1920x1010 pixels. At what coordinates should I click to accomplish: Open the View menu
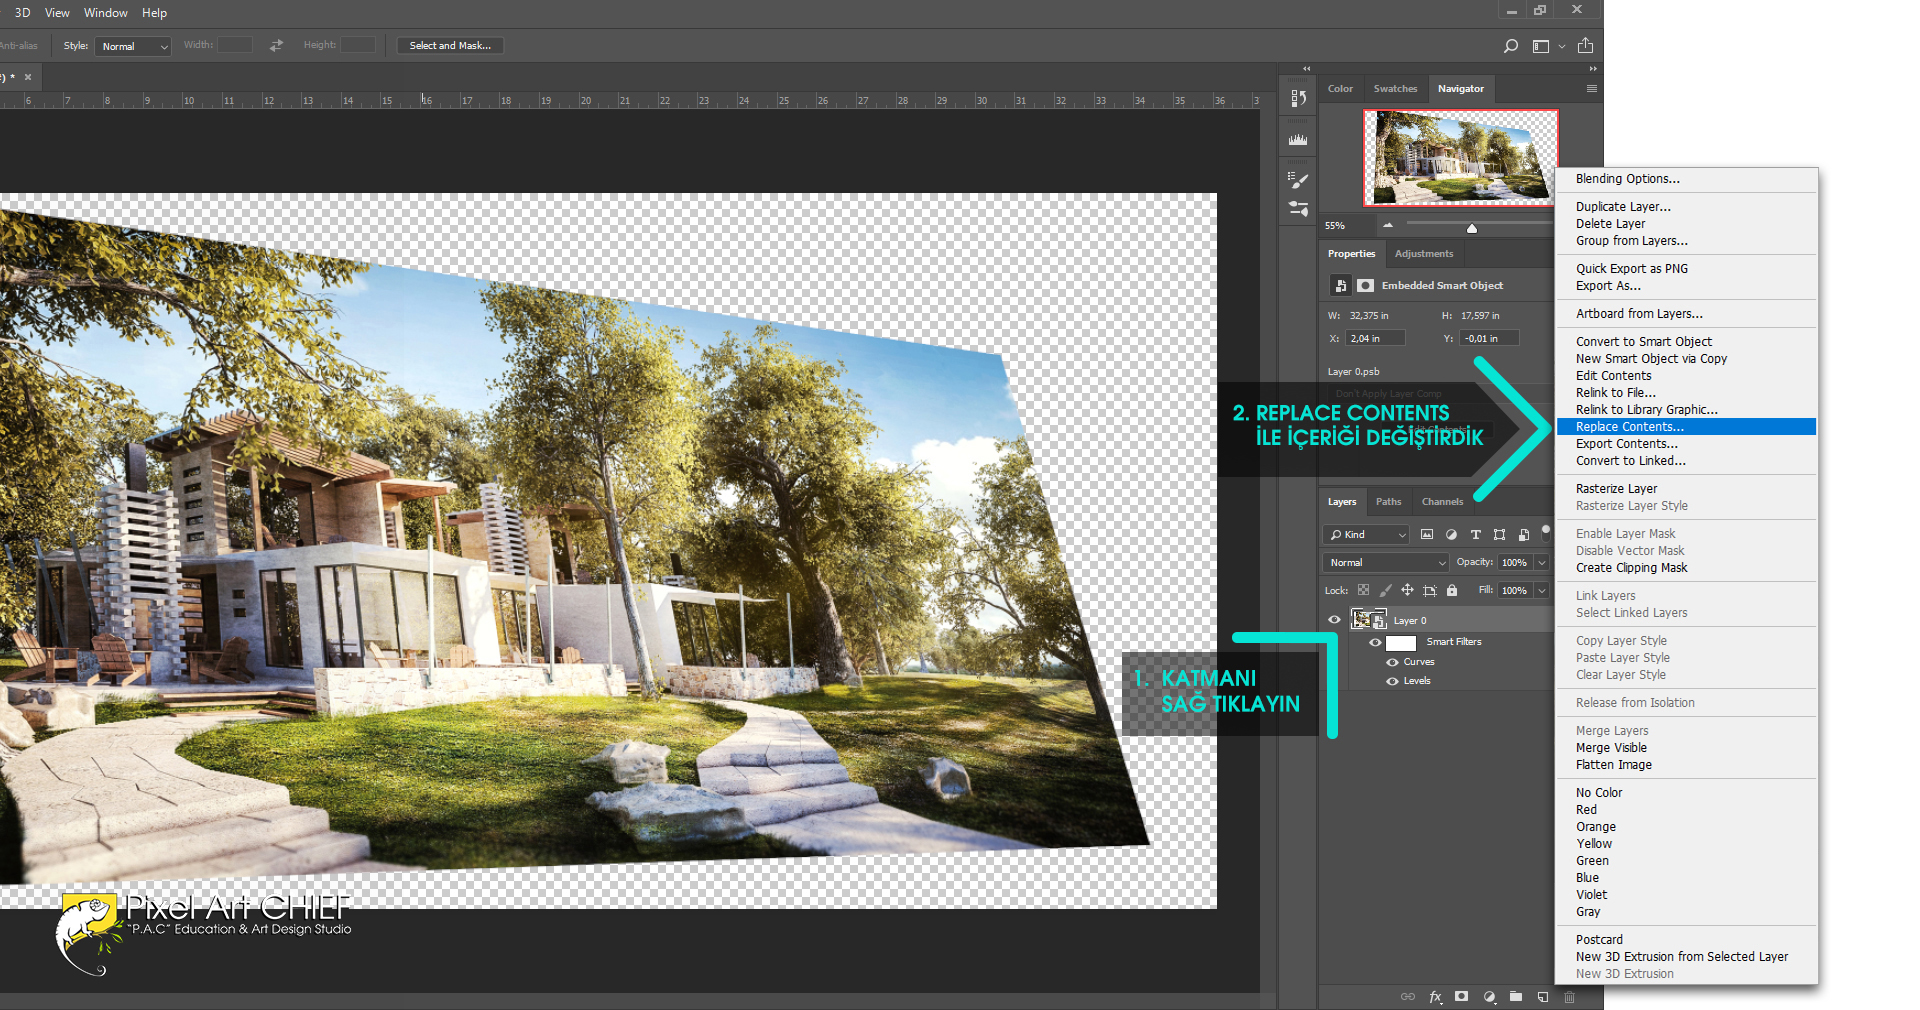coord(57,13)
